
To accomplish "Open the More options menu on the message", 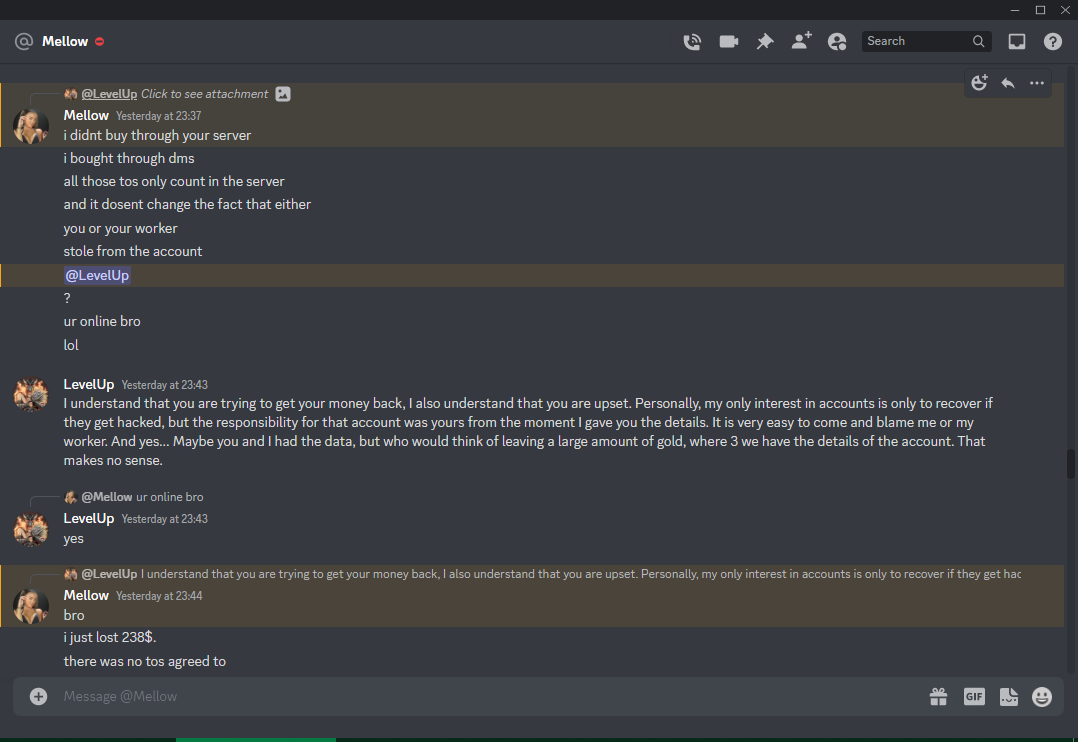I will [1037, 83].
